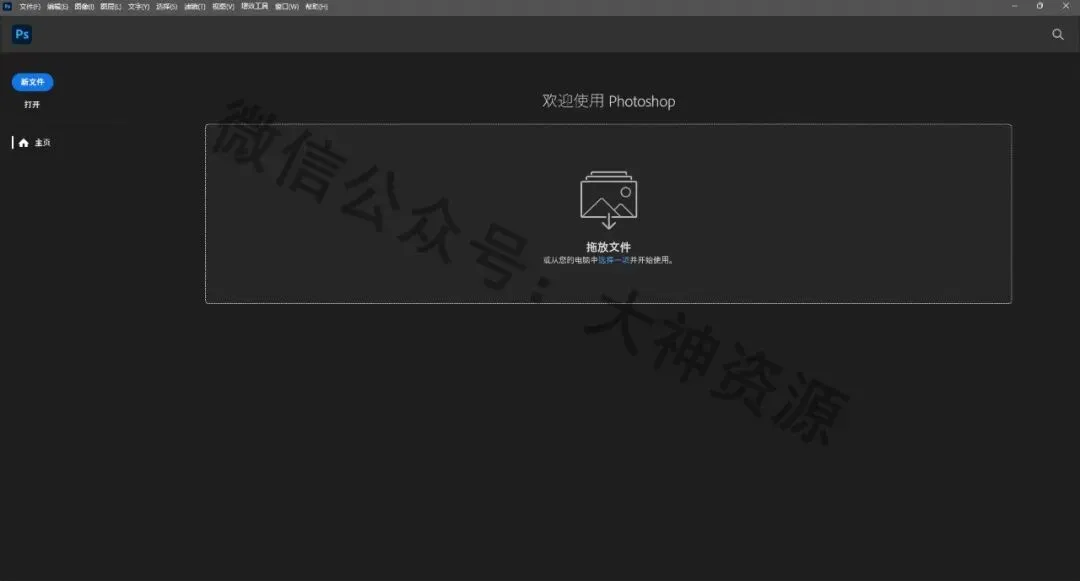The image size is (1080, 581).
Task: Open the 文件(F) menu
Action: pyautogui.click(x=30, y=6)
